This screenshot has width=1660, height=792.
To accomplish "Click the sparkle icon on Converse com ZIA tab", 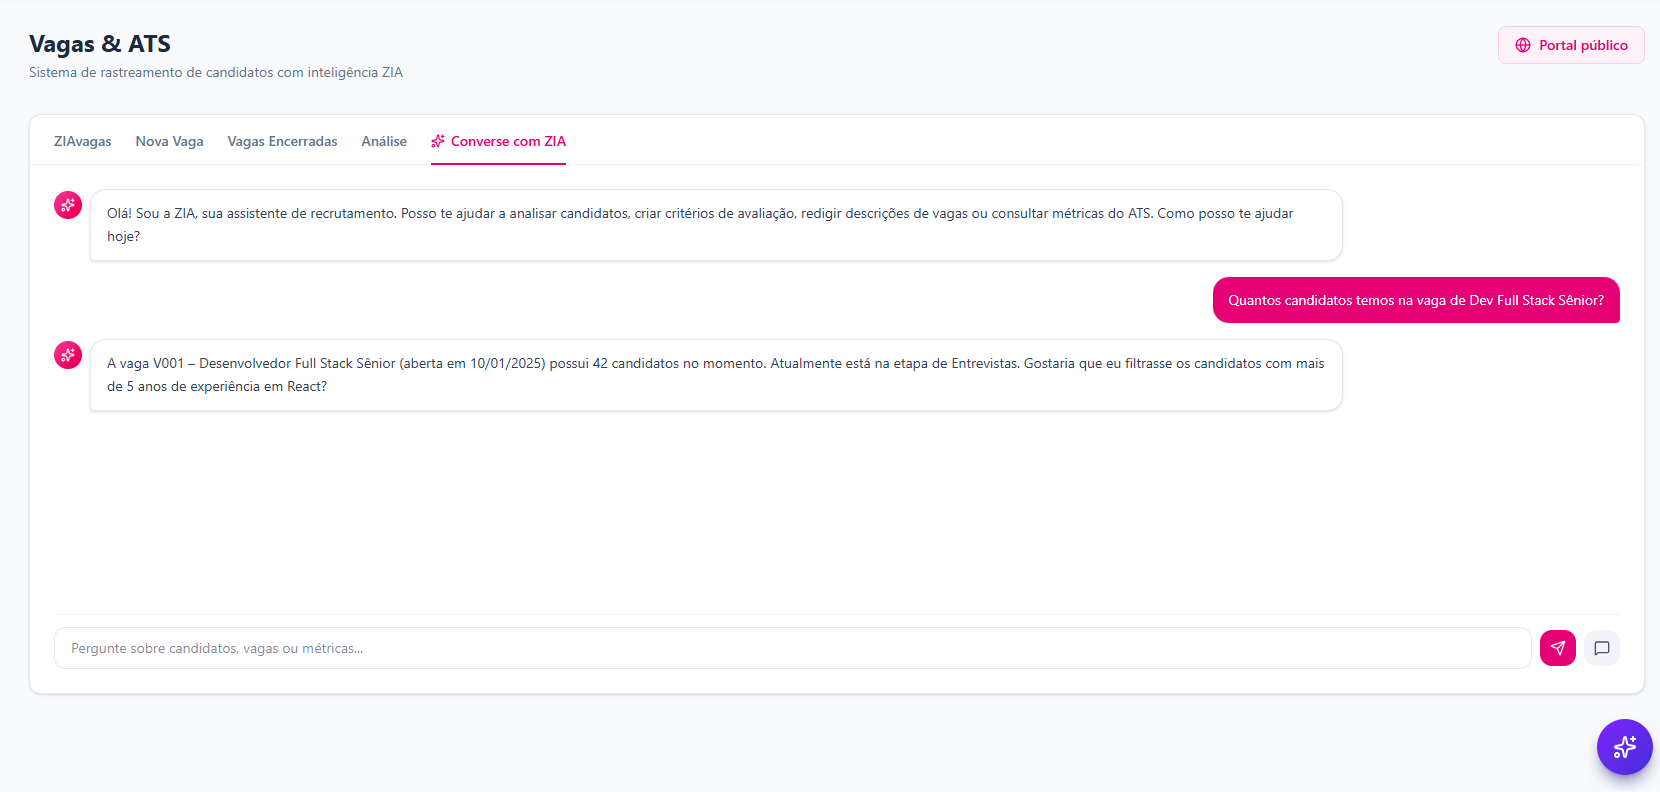I will [x=438, y=141].
